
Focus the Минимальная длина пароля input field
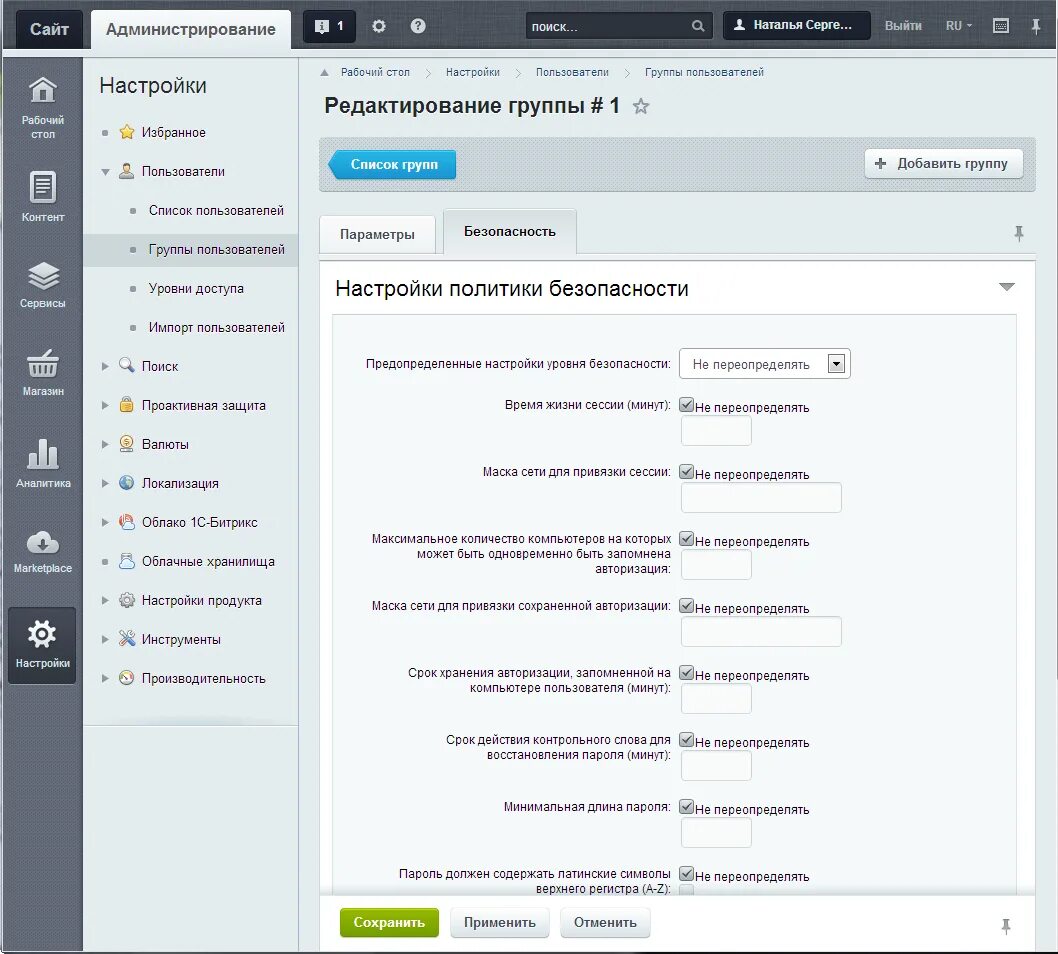[x=716, y=832]
